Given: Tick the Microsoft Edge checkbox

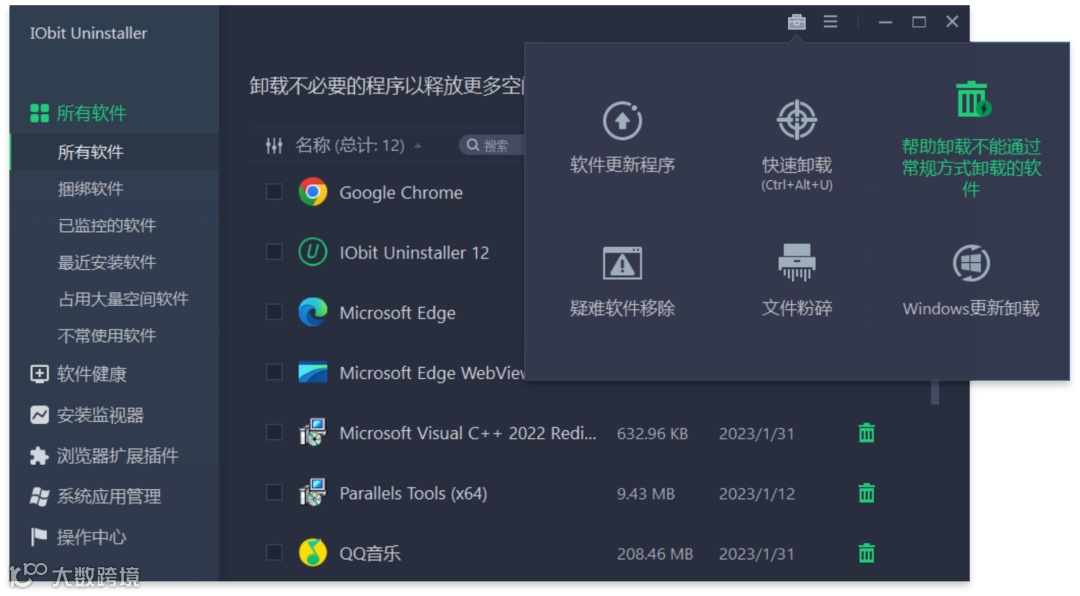Looking at the screenshot, I should (274, 311).
